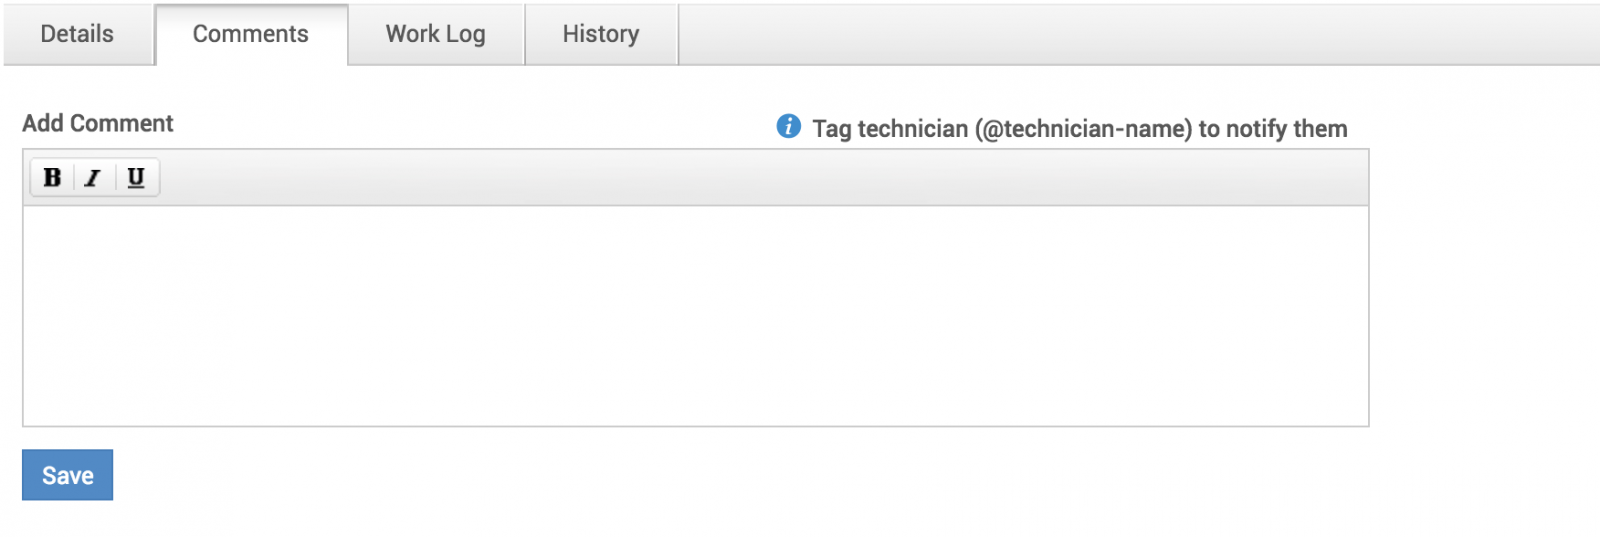Click the blue info icon
Image resolution: width=1600 pixels, height=537 pixels.
tap(788, 127)
